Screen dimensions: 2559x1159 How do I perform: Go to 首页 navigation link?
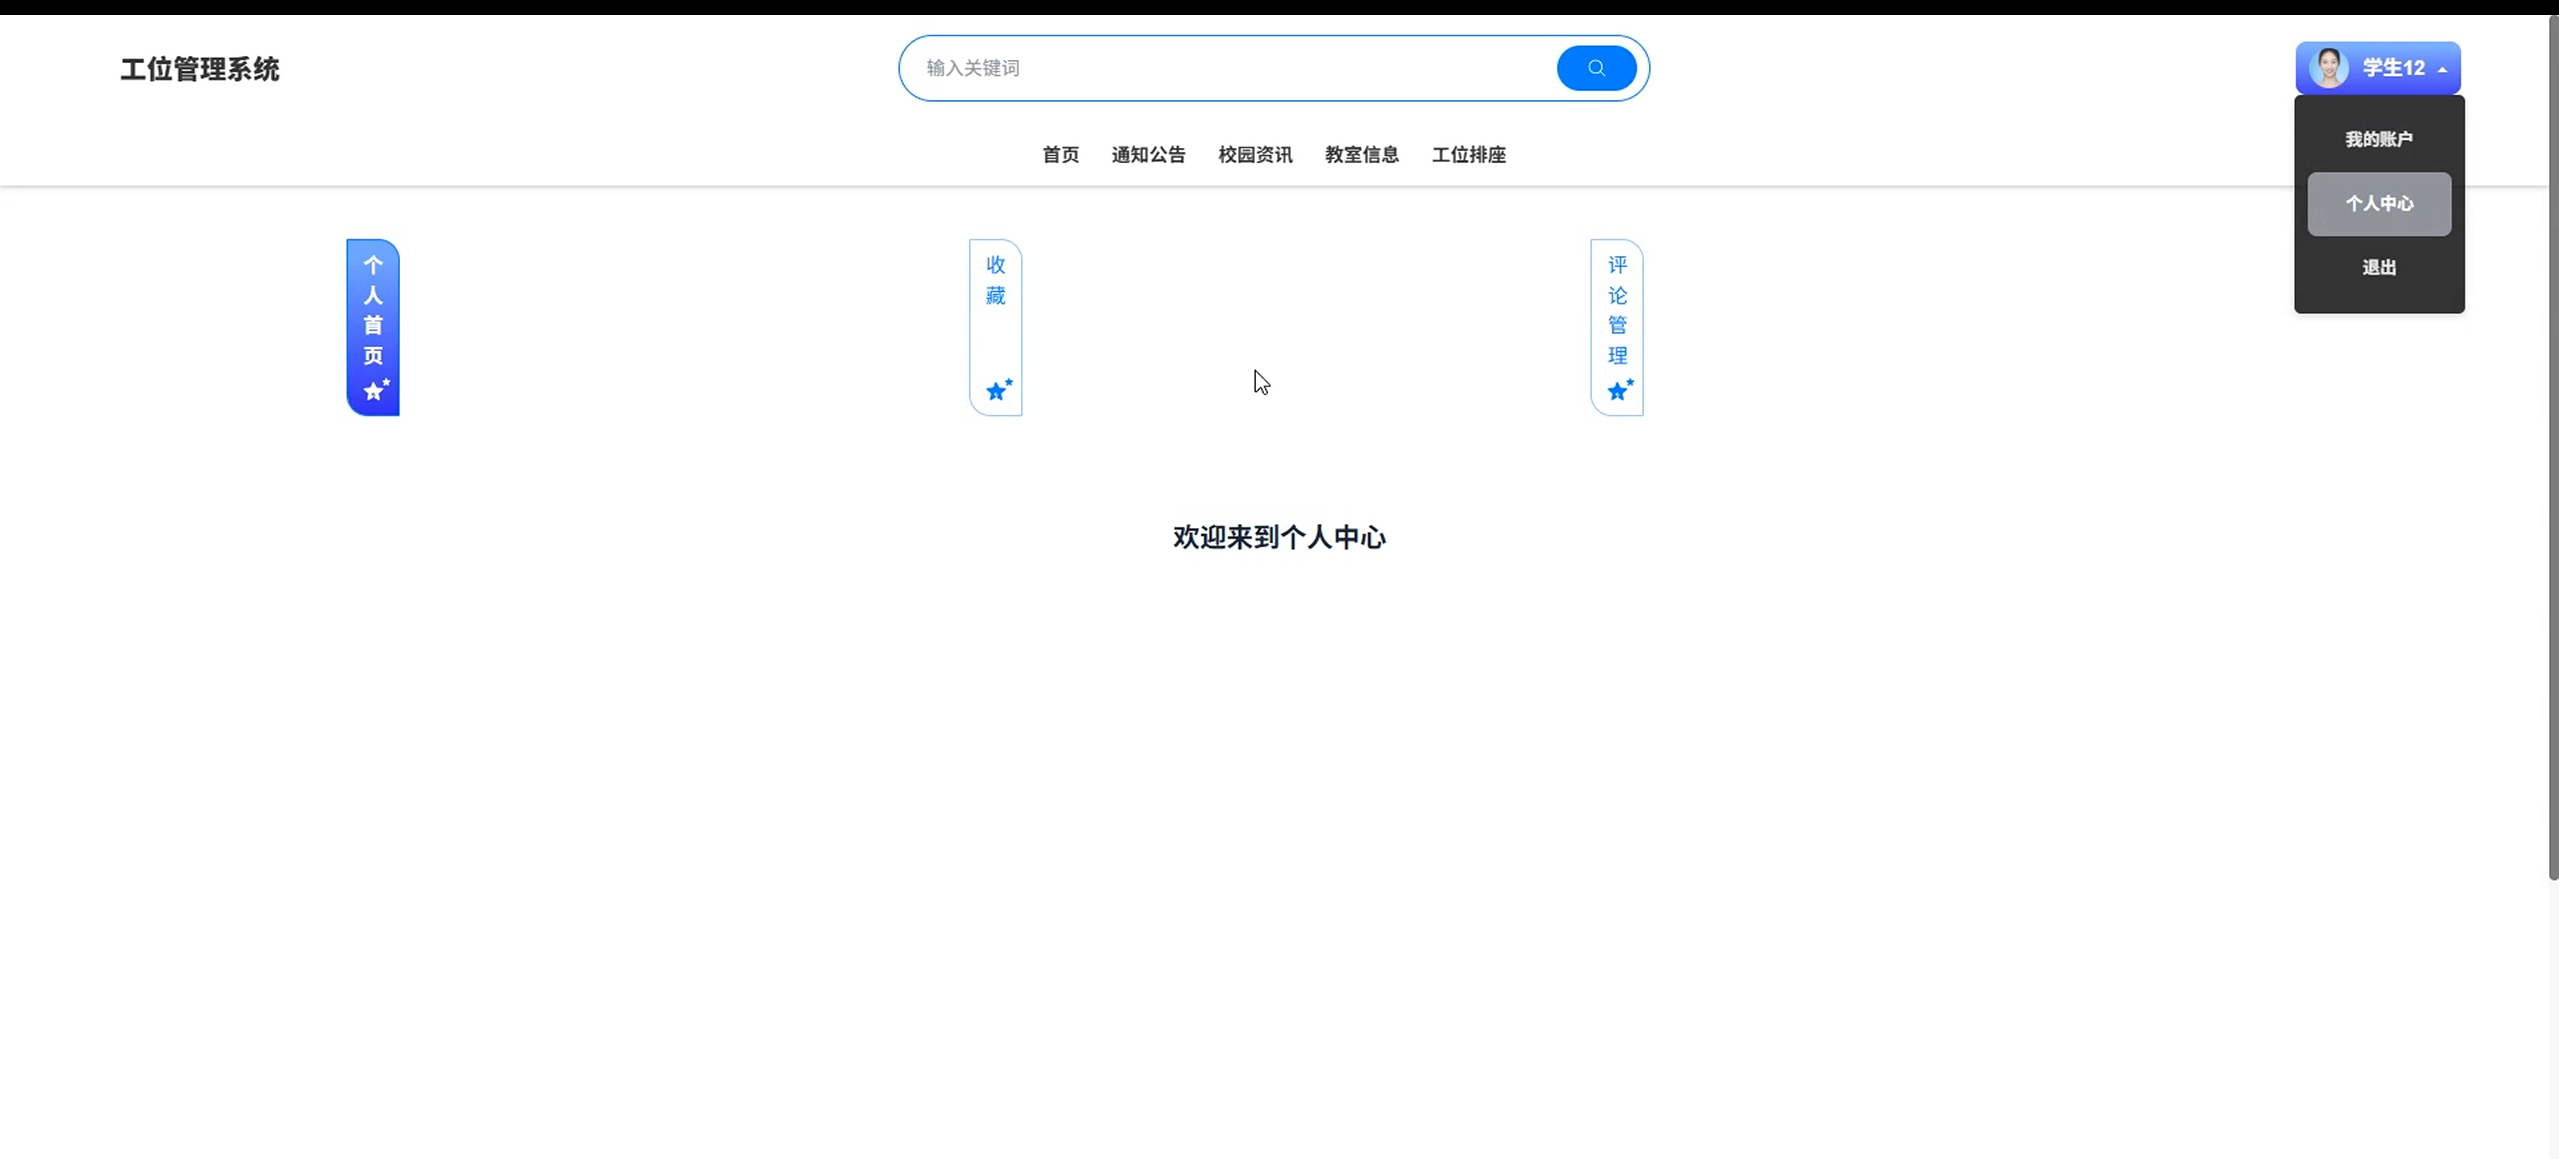click(x=1060, y=155)
